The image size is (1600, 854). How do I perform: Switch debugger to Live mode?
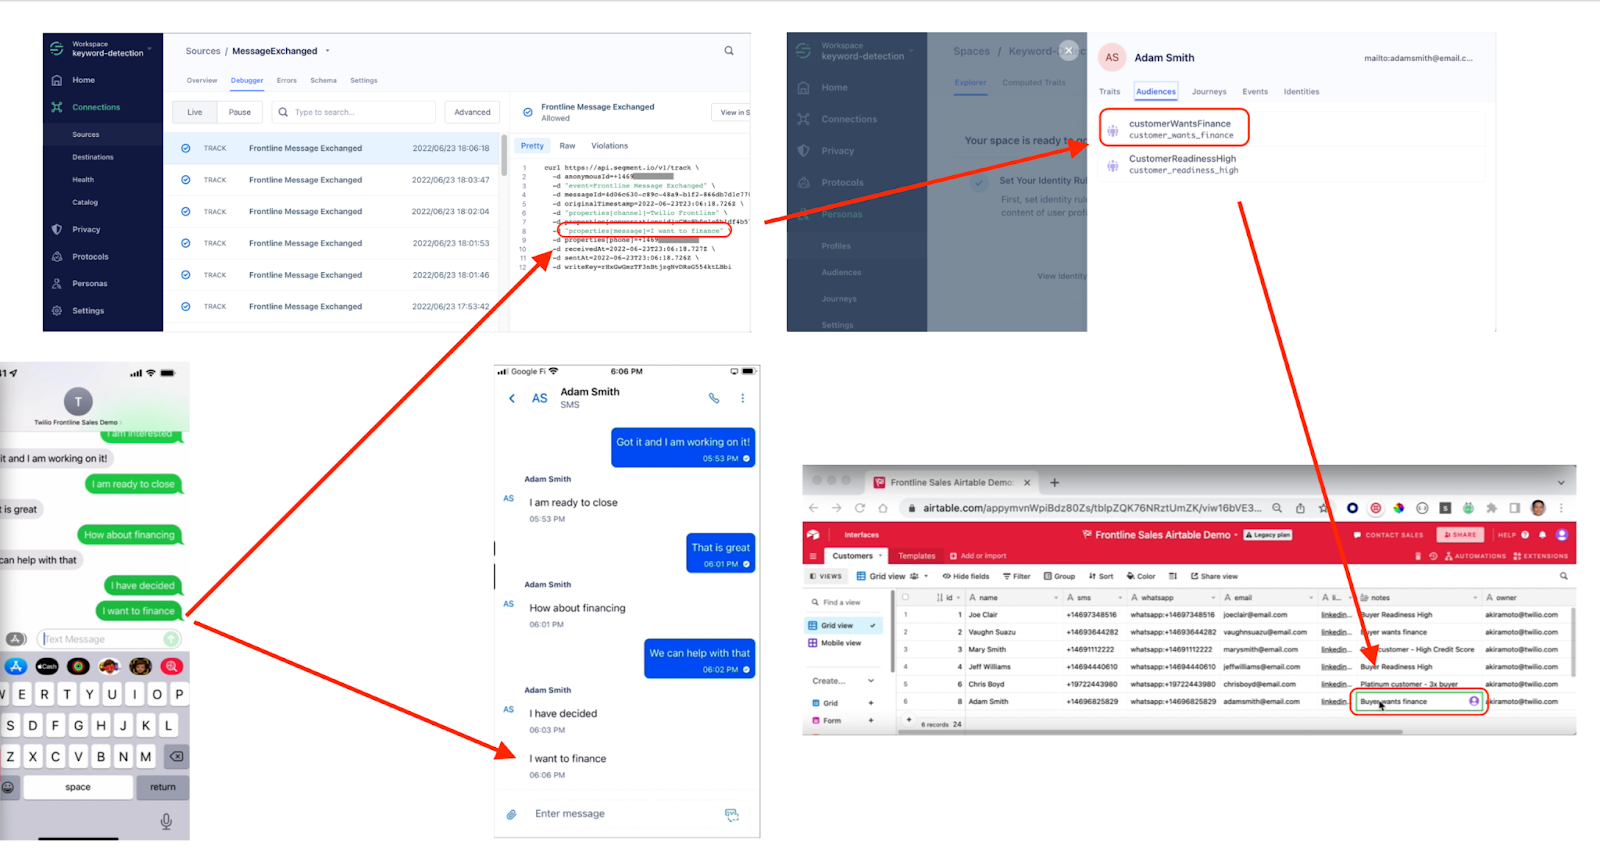pos(195,112)
